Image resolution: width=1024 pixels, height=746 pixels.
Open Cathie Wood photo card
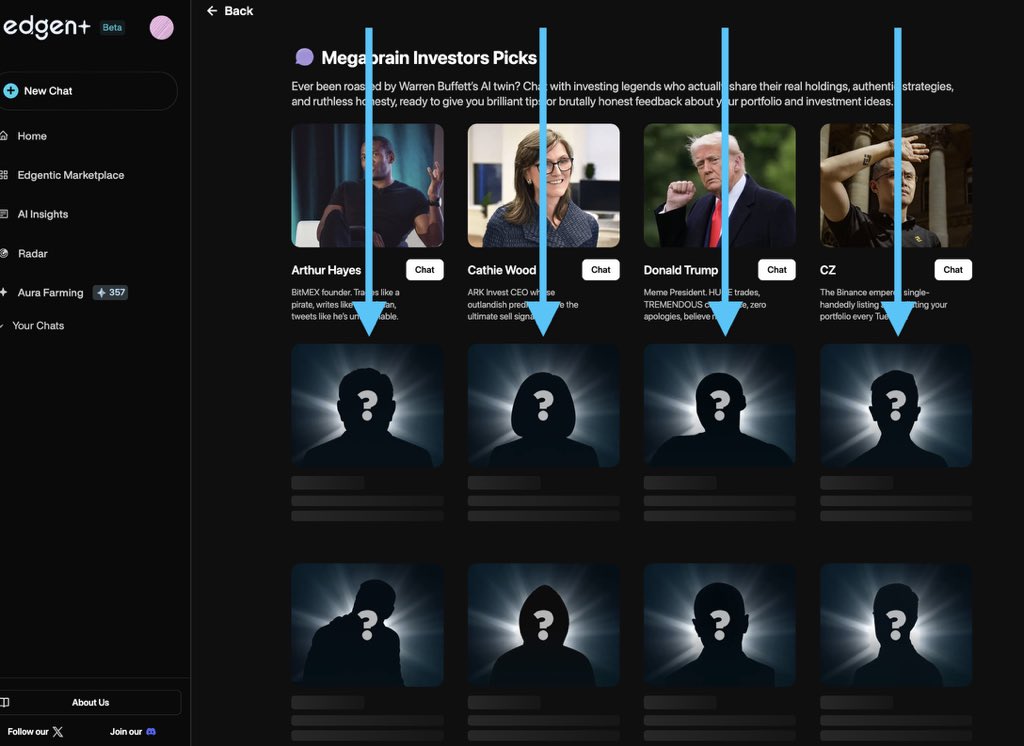pos(543,186)
